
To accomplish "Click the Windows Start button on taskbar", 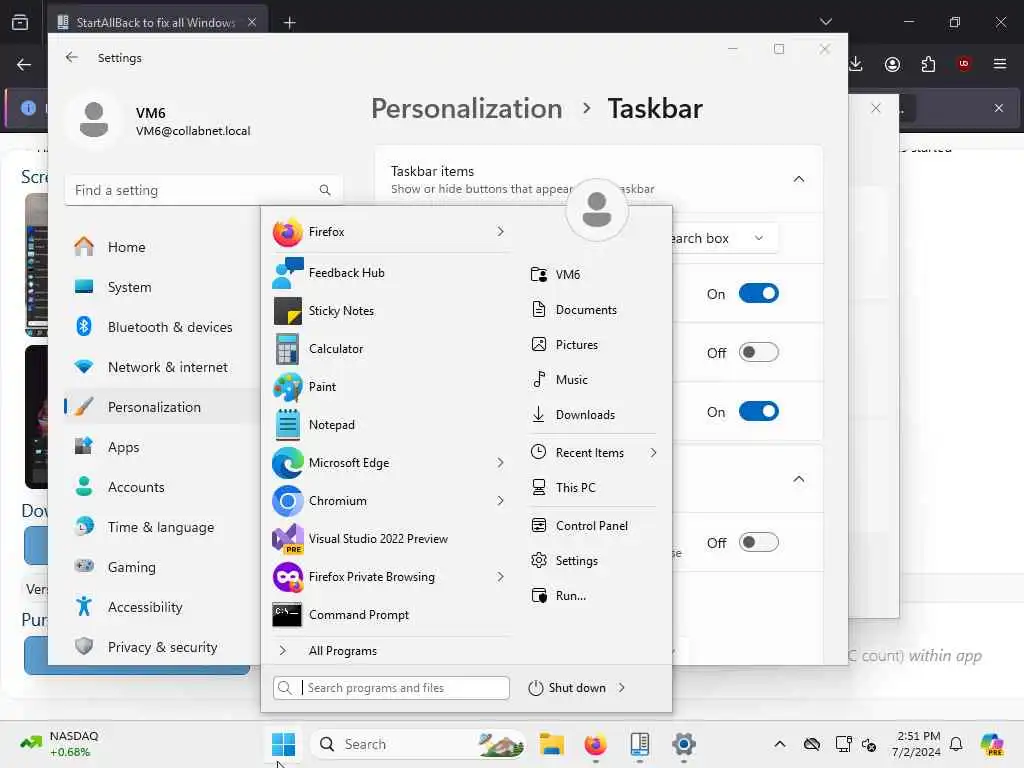I will 283,744.
